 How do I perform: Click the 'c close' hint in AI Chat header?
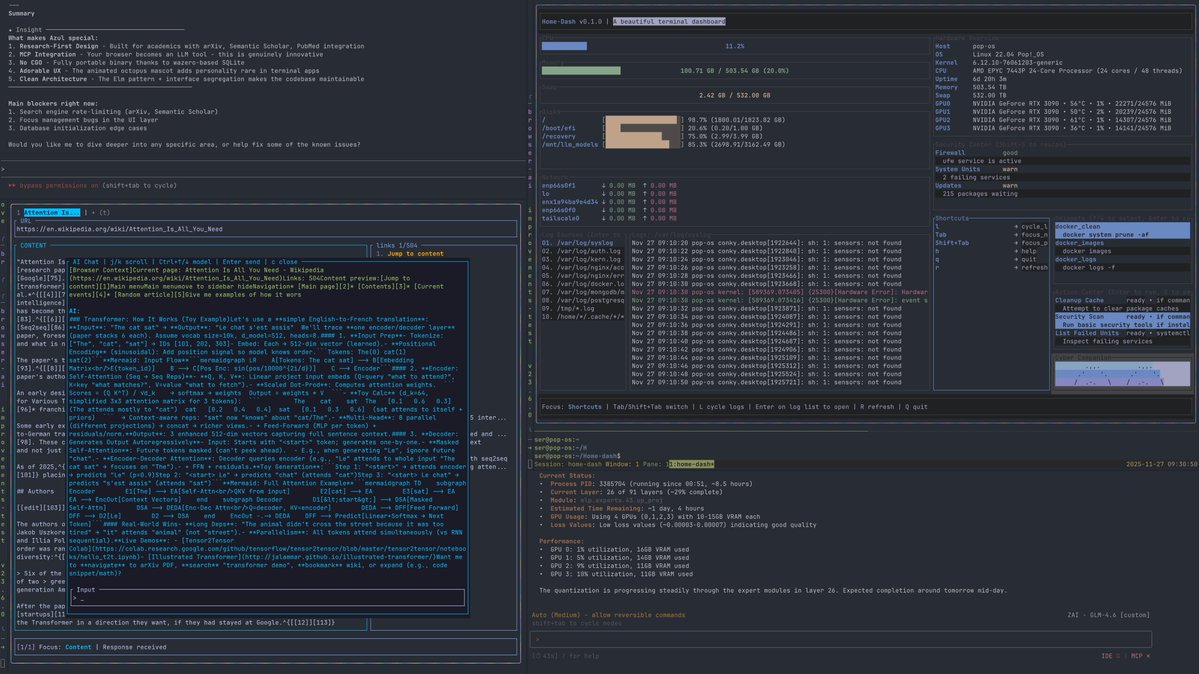click(282, 262)
